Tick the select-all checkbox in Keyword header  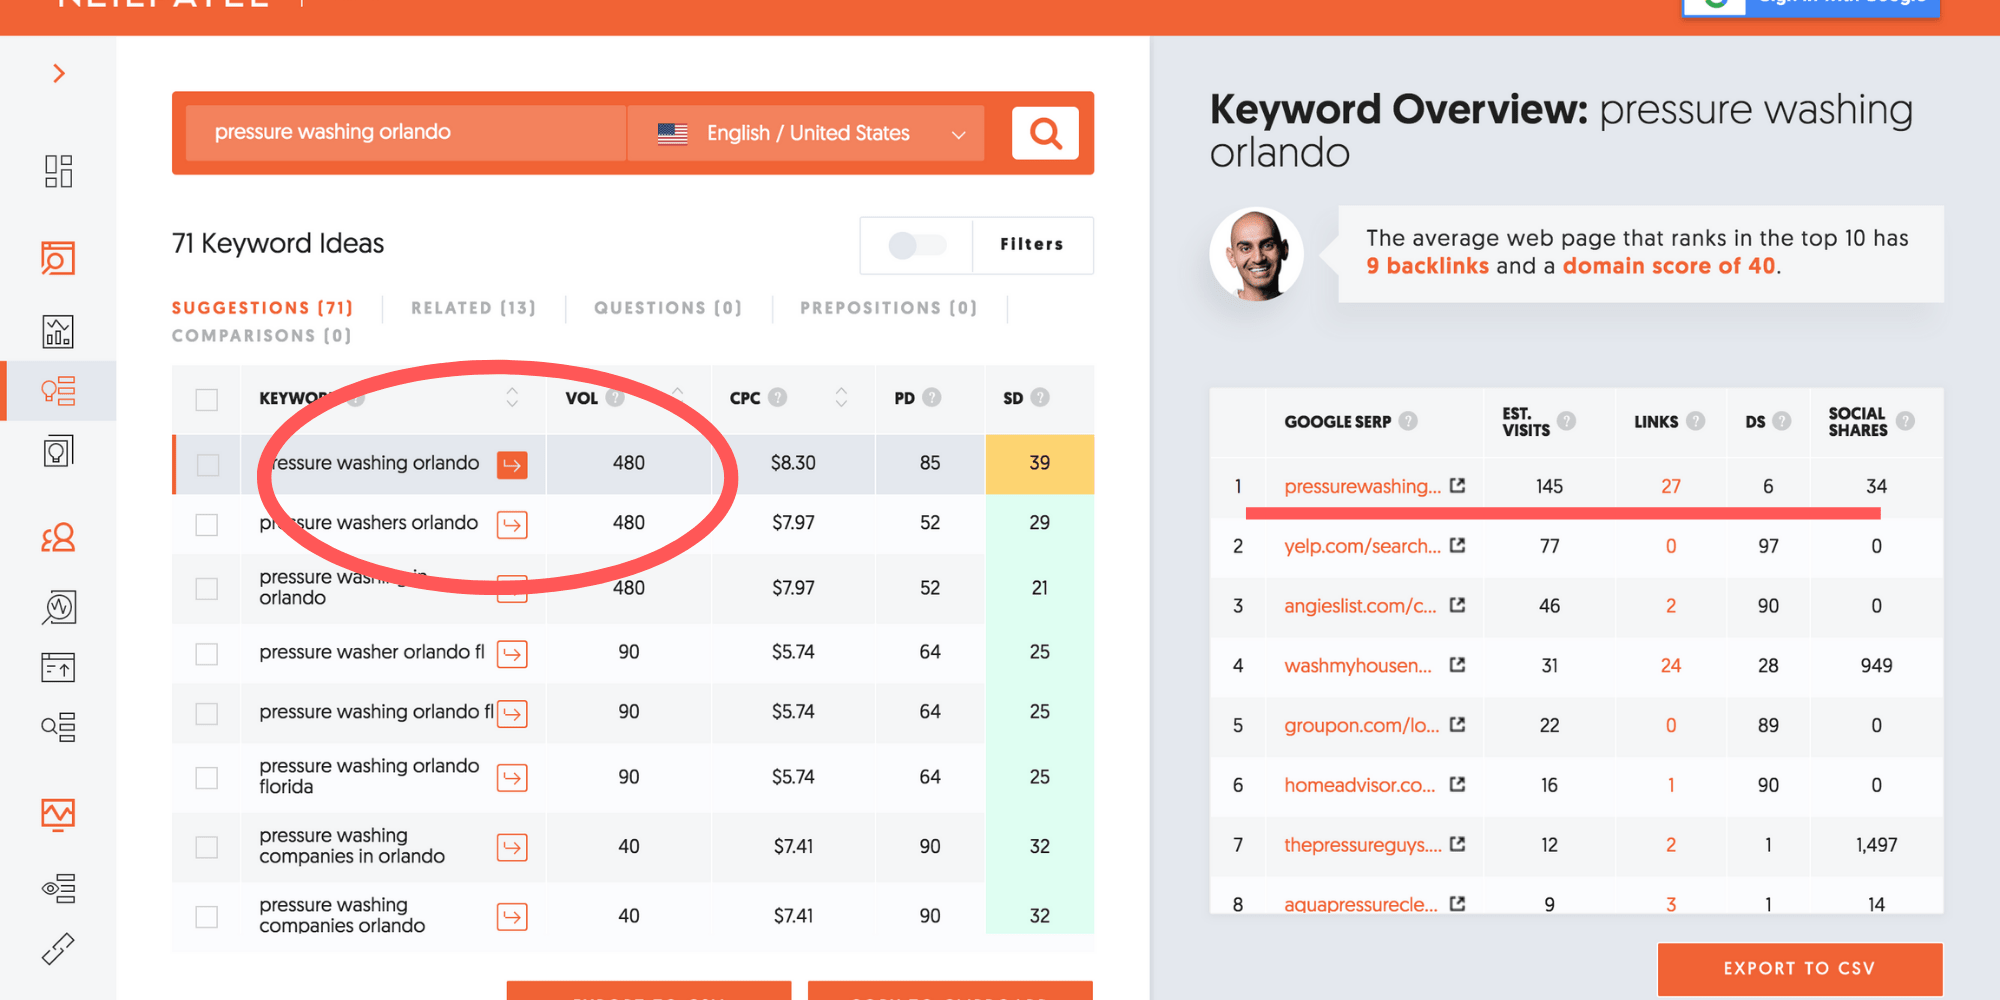coord(207,400)
